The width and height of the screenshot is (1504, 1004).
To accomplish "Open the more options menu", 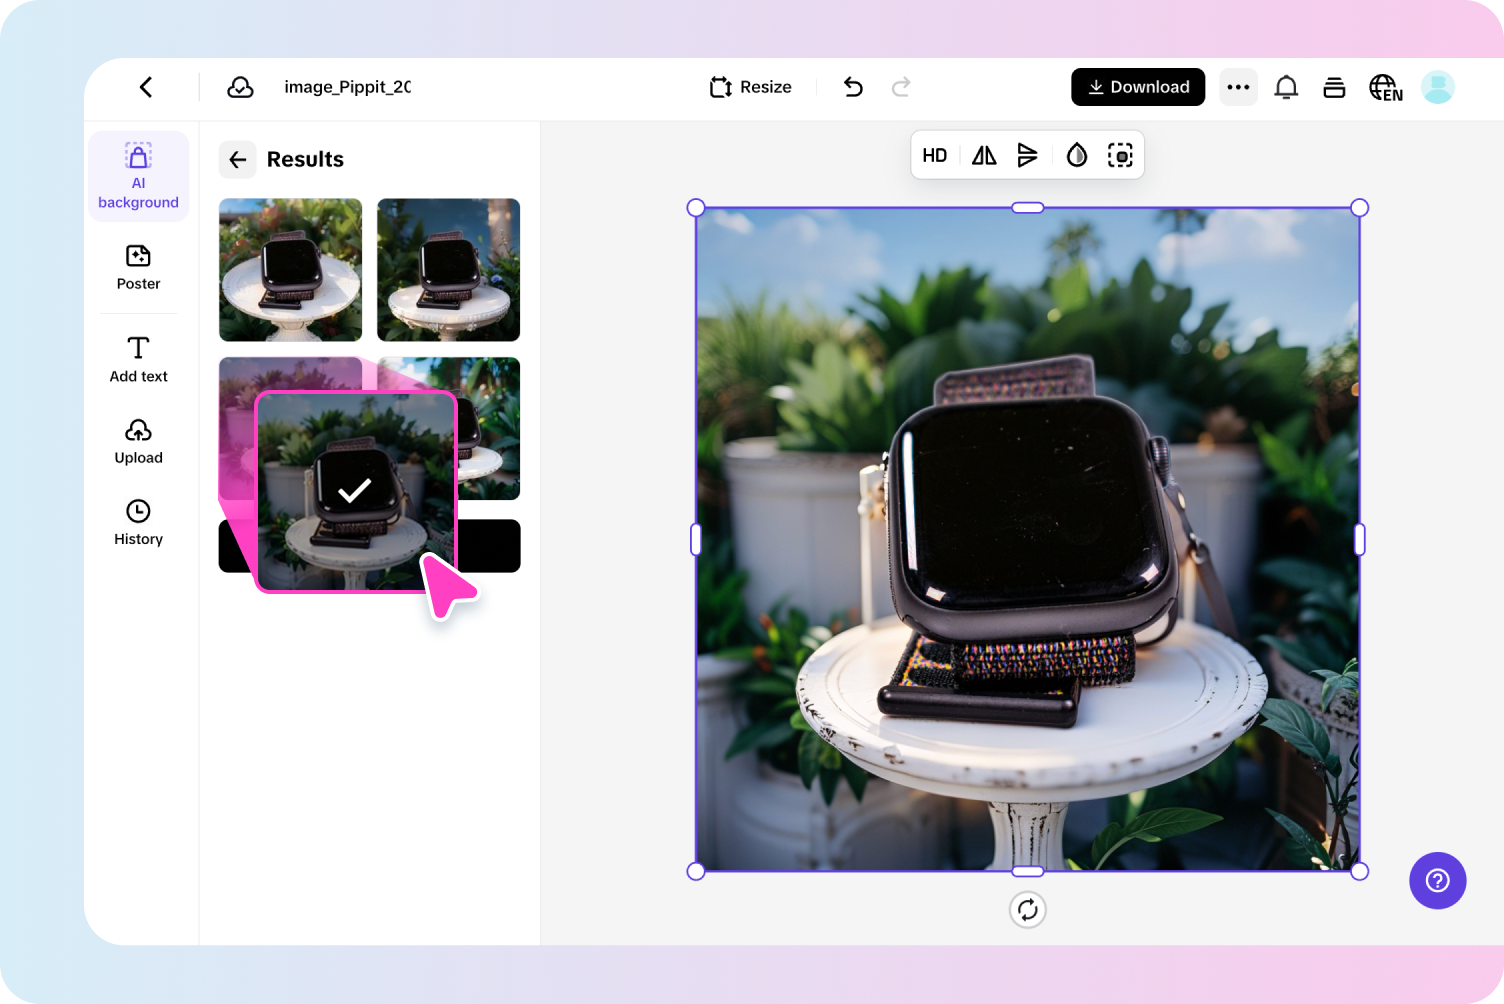I will point(1238,87).
